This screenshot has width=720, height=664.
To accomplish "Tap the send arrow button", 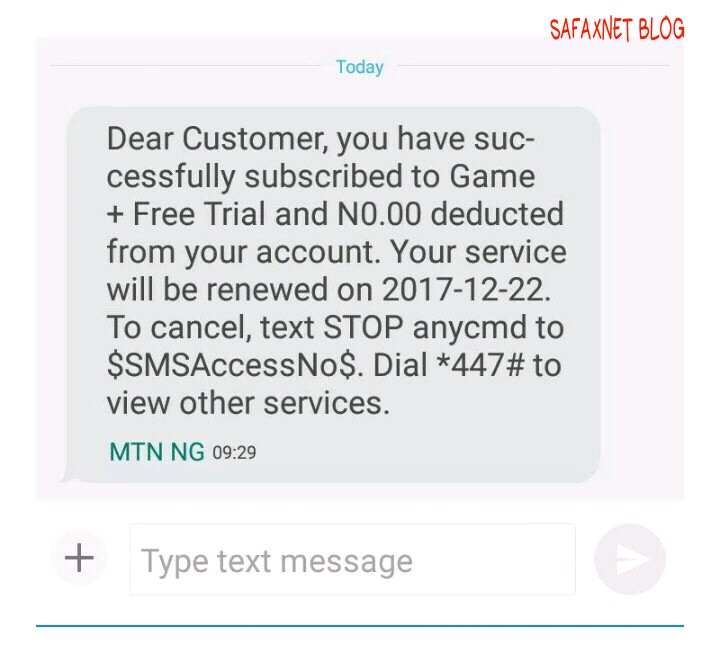I will 630,559.
